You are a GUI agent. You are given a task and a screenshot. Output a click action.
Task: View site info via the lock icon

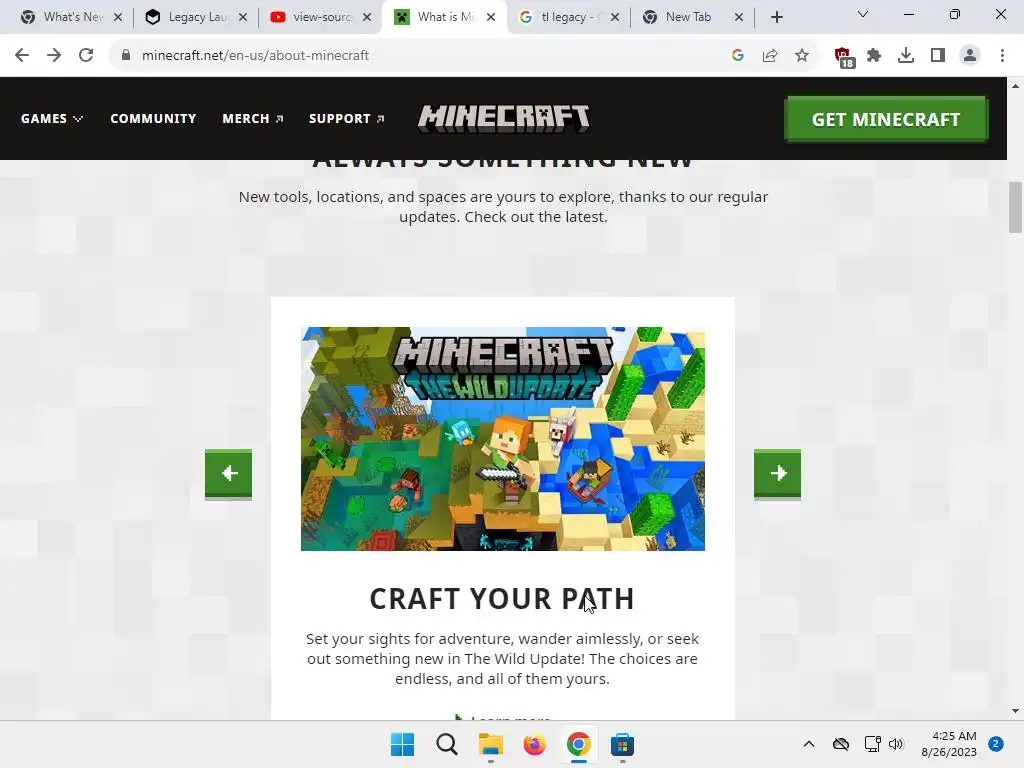click(125, 56)
